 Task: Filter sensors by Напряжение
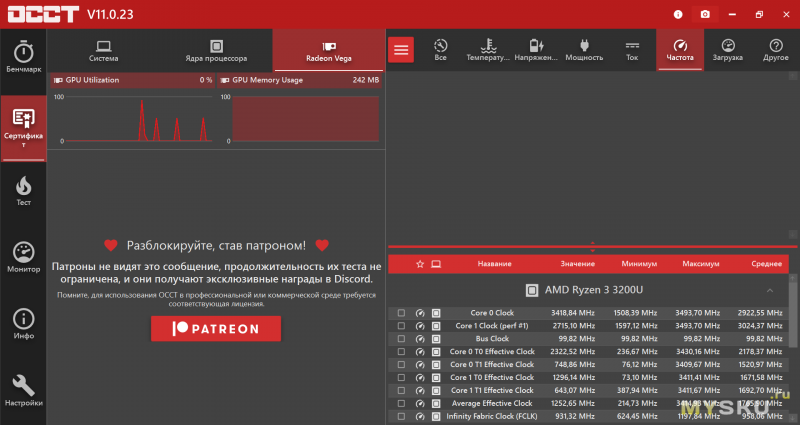coord(536,50)
